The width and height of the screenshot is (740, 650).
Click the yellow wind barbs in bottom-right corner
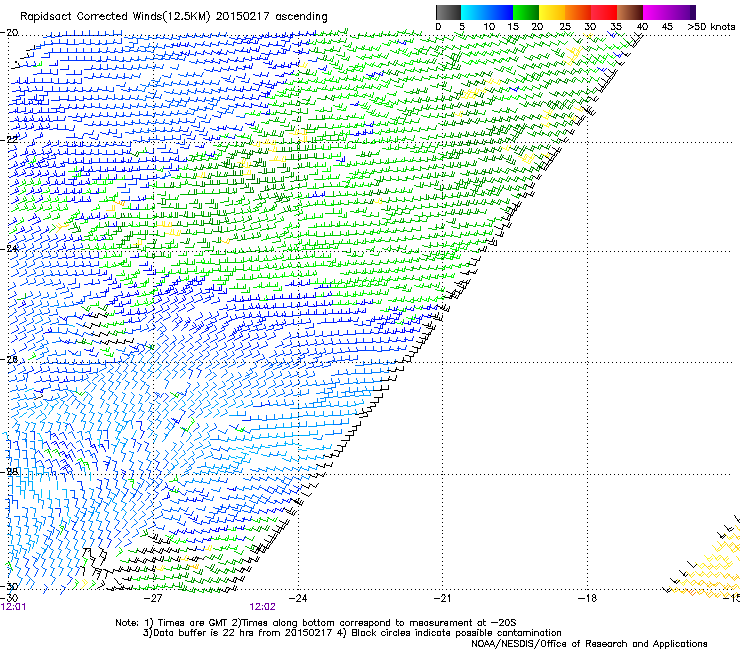[707, 564]
